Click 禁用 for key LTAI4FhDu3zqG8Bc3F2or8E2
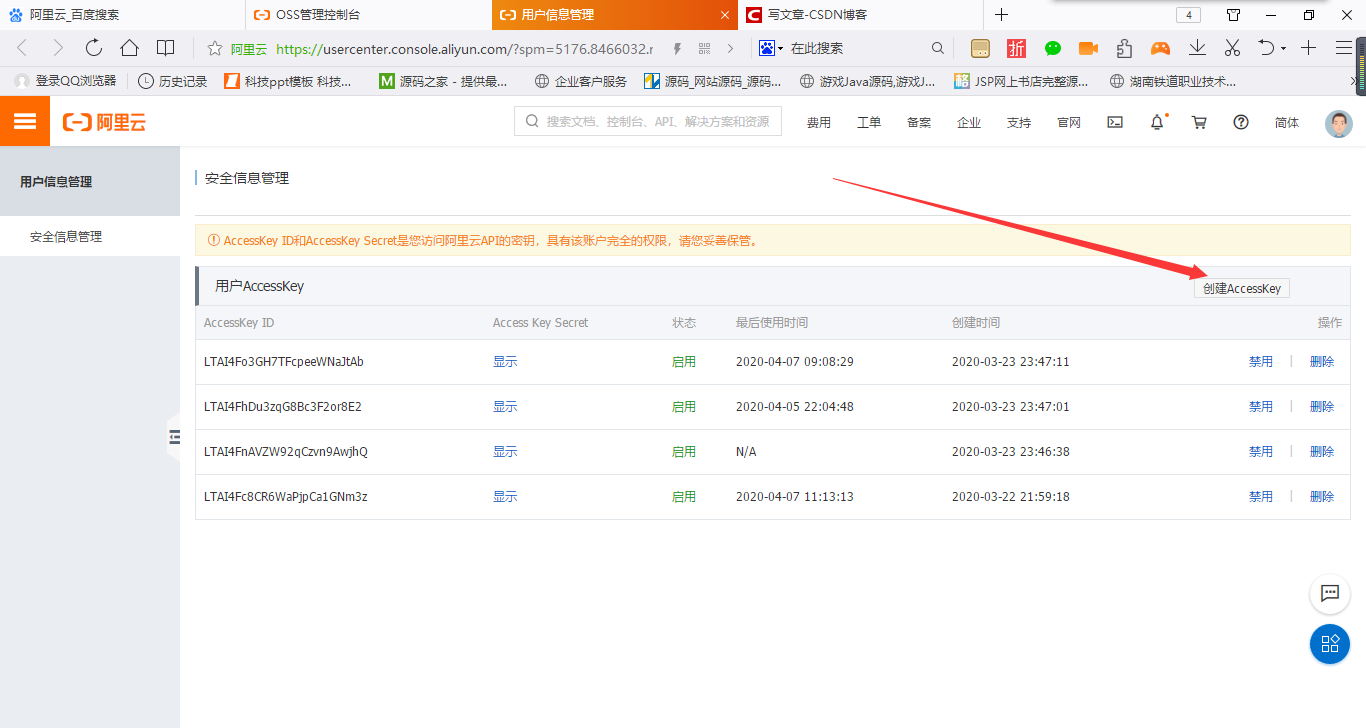 click(1261, 407)
